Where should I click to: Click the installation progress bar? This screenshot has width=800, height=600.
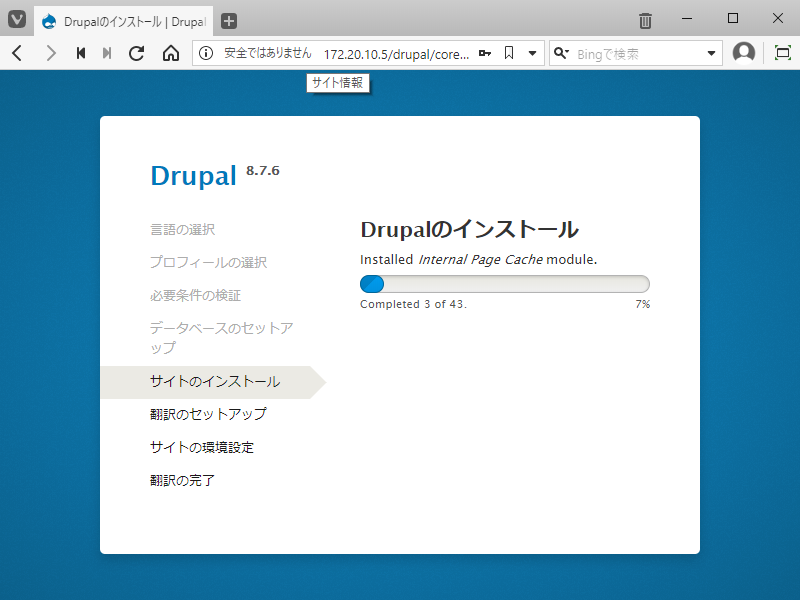(505, 284)
